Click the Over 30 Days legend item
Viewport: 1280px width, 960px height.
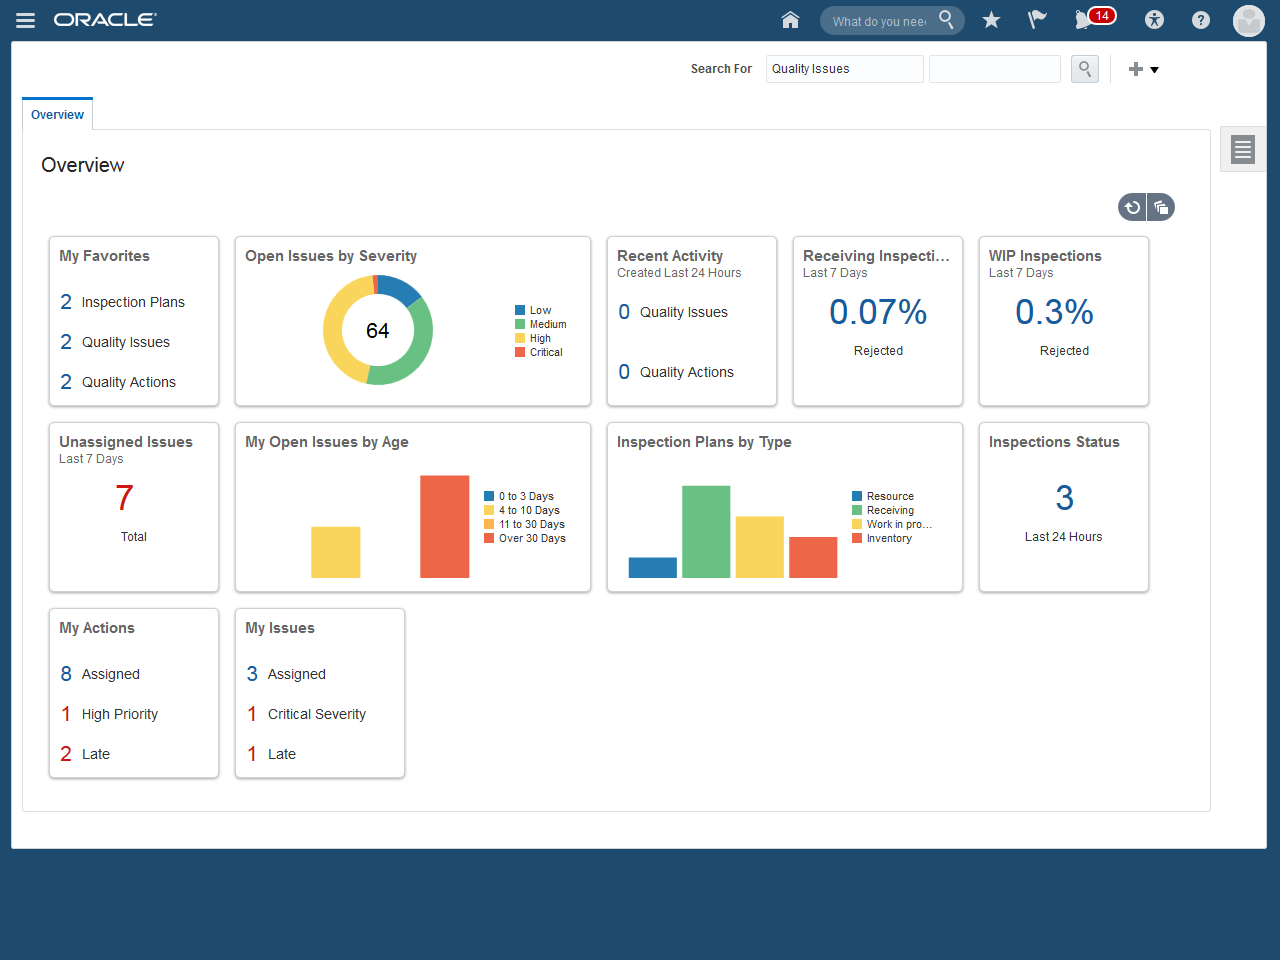point(525,538)
